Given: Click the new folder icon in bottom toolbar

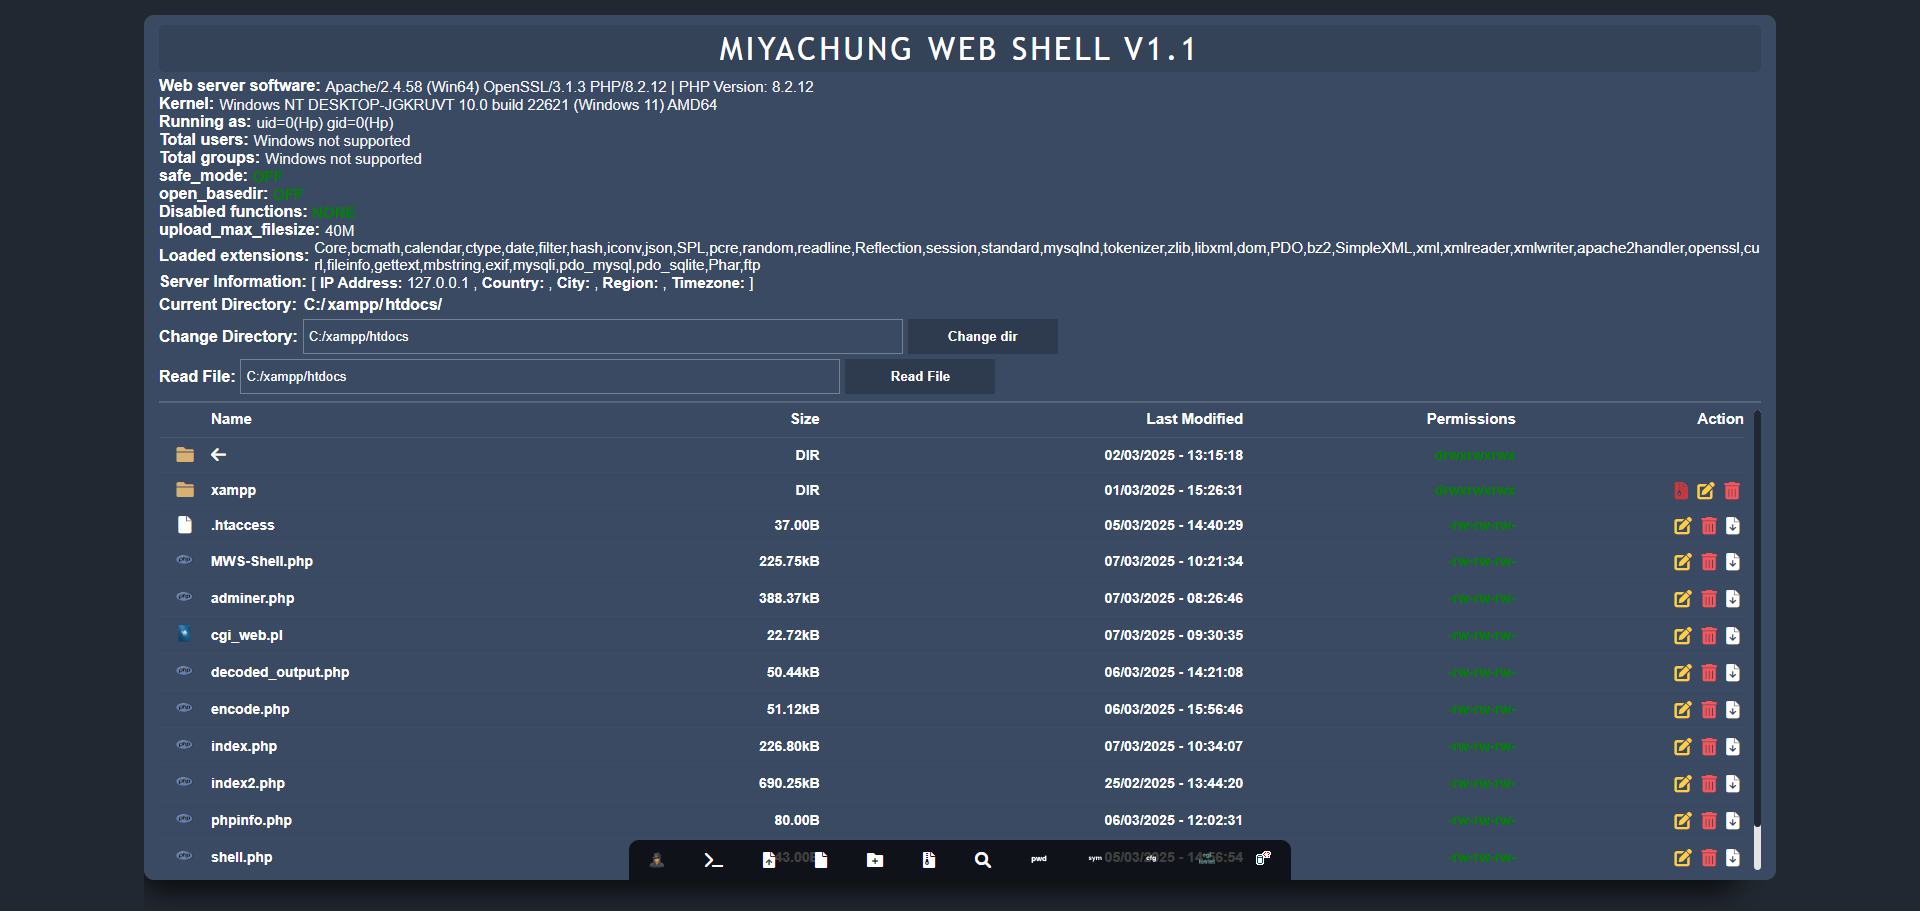Looking at the screenshot, I should click(875, 859).
